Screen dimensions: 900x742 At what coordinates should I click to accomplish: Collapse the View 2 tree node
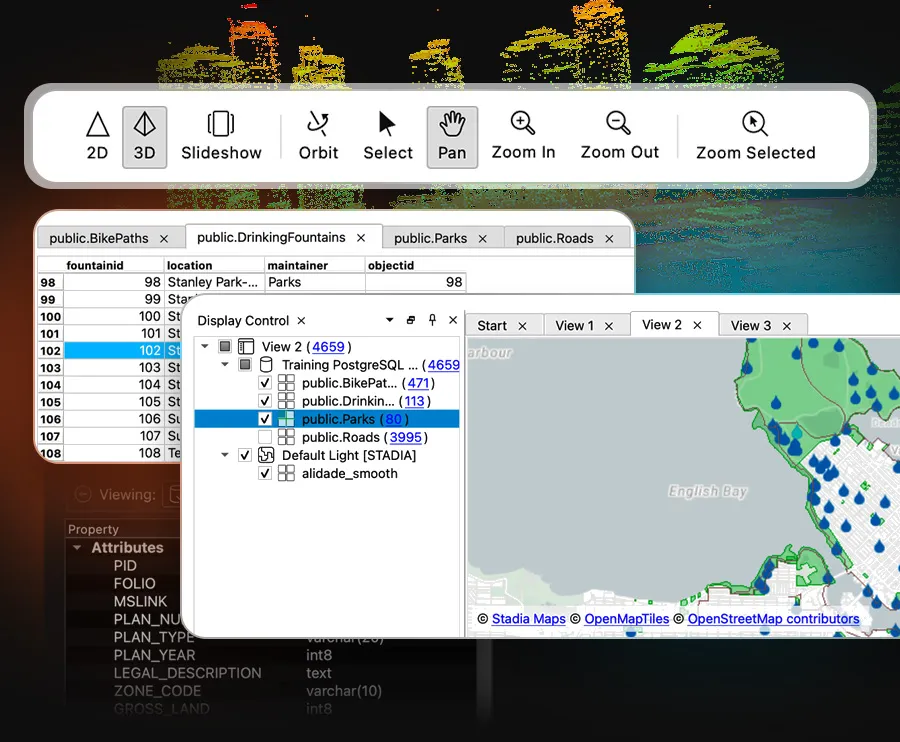coord(205,347)
